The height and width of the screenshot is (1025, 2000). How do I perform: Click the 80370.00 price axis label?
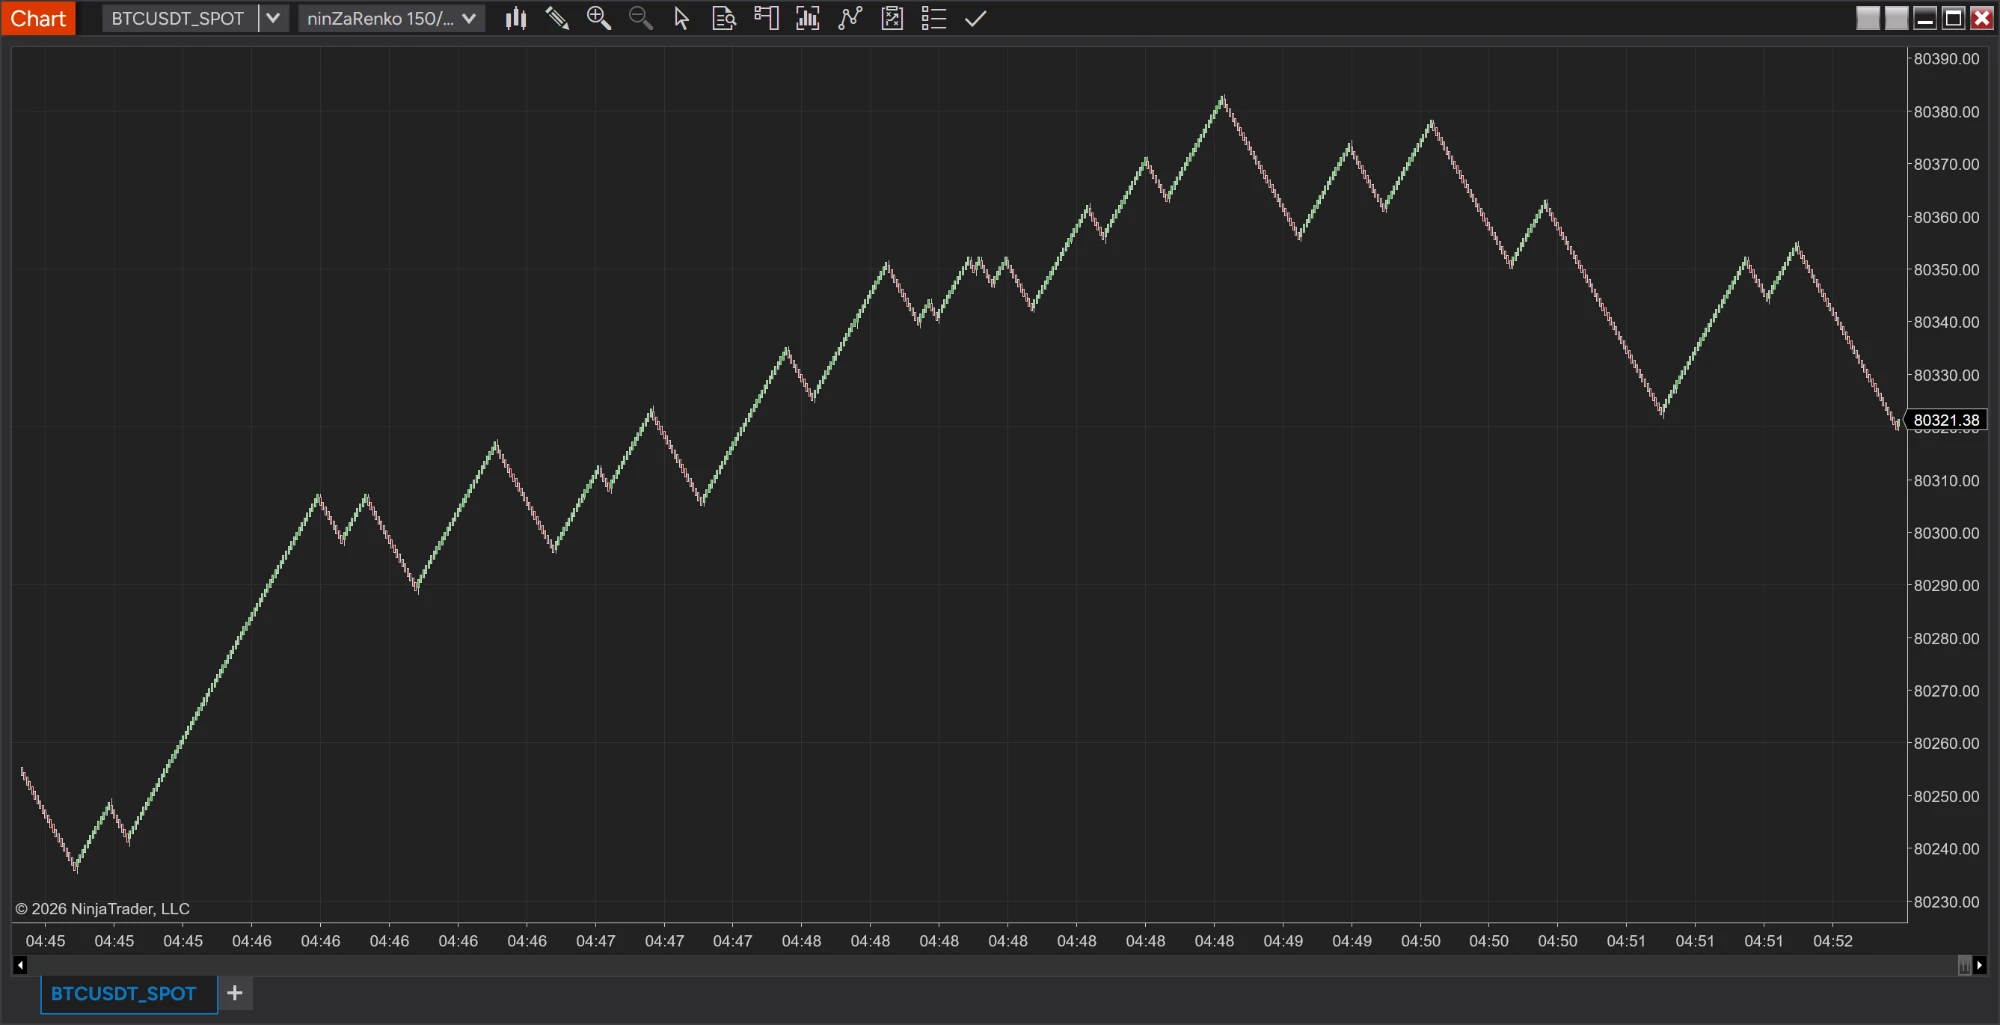[1946, 164]
